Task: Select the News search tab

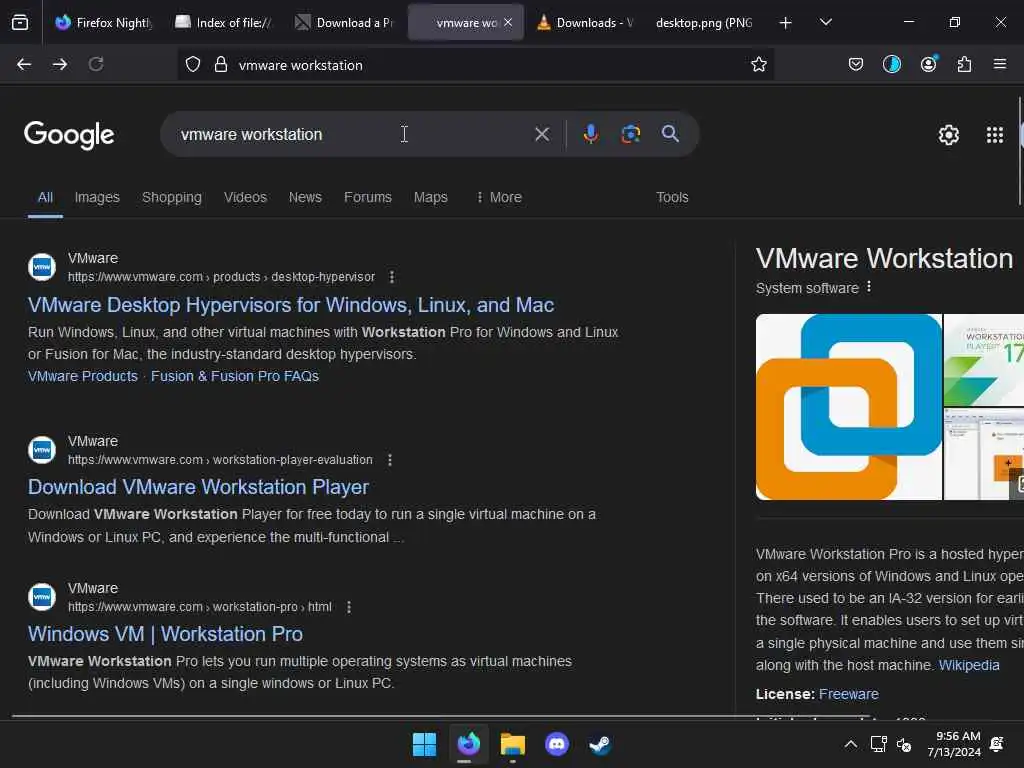Action: point(305,197)
